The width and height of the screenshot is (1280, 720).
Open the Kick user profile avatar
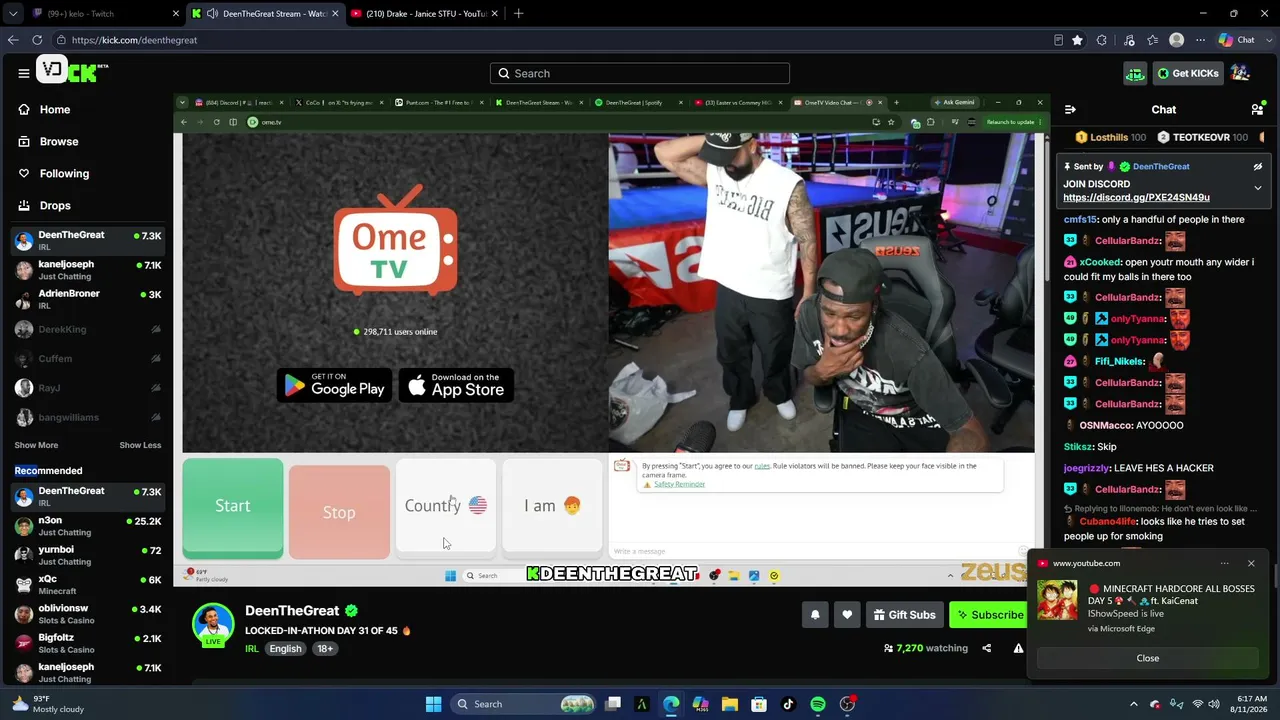pos(1240,73)
